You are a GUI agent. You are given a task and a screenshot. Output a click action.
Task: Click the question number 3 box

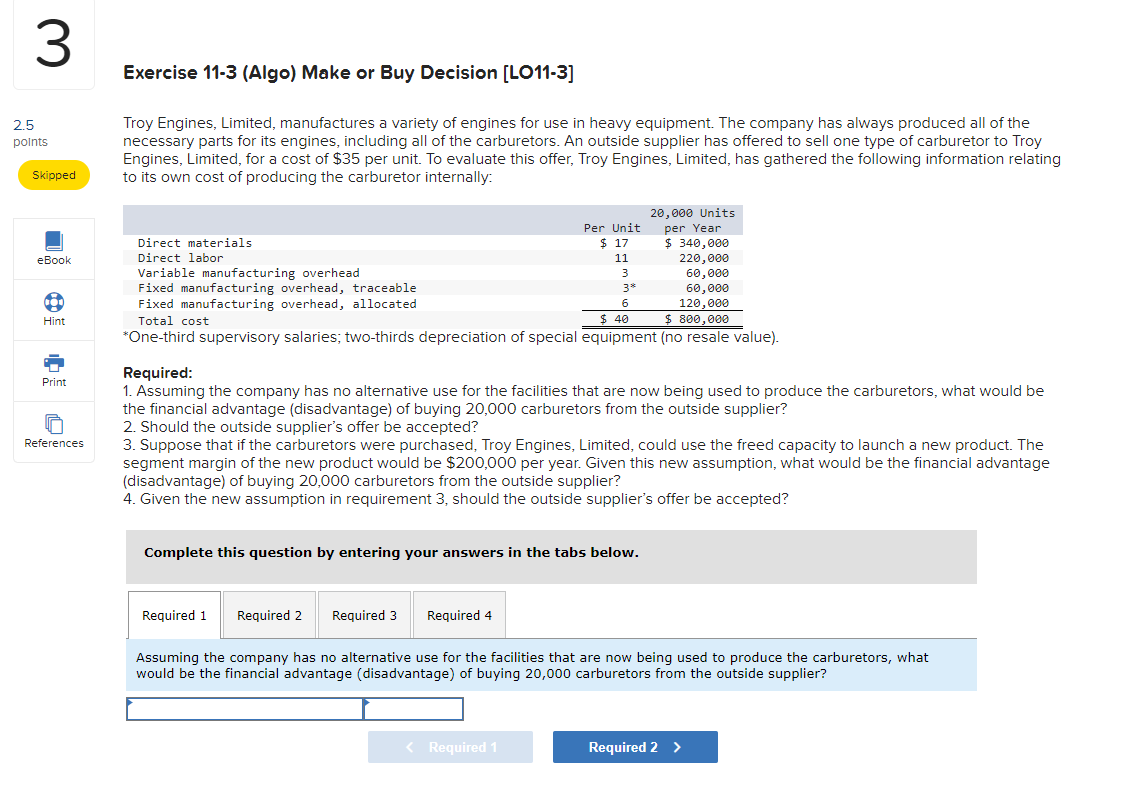coord(54,45)
